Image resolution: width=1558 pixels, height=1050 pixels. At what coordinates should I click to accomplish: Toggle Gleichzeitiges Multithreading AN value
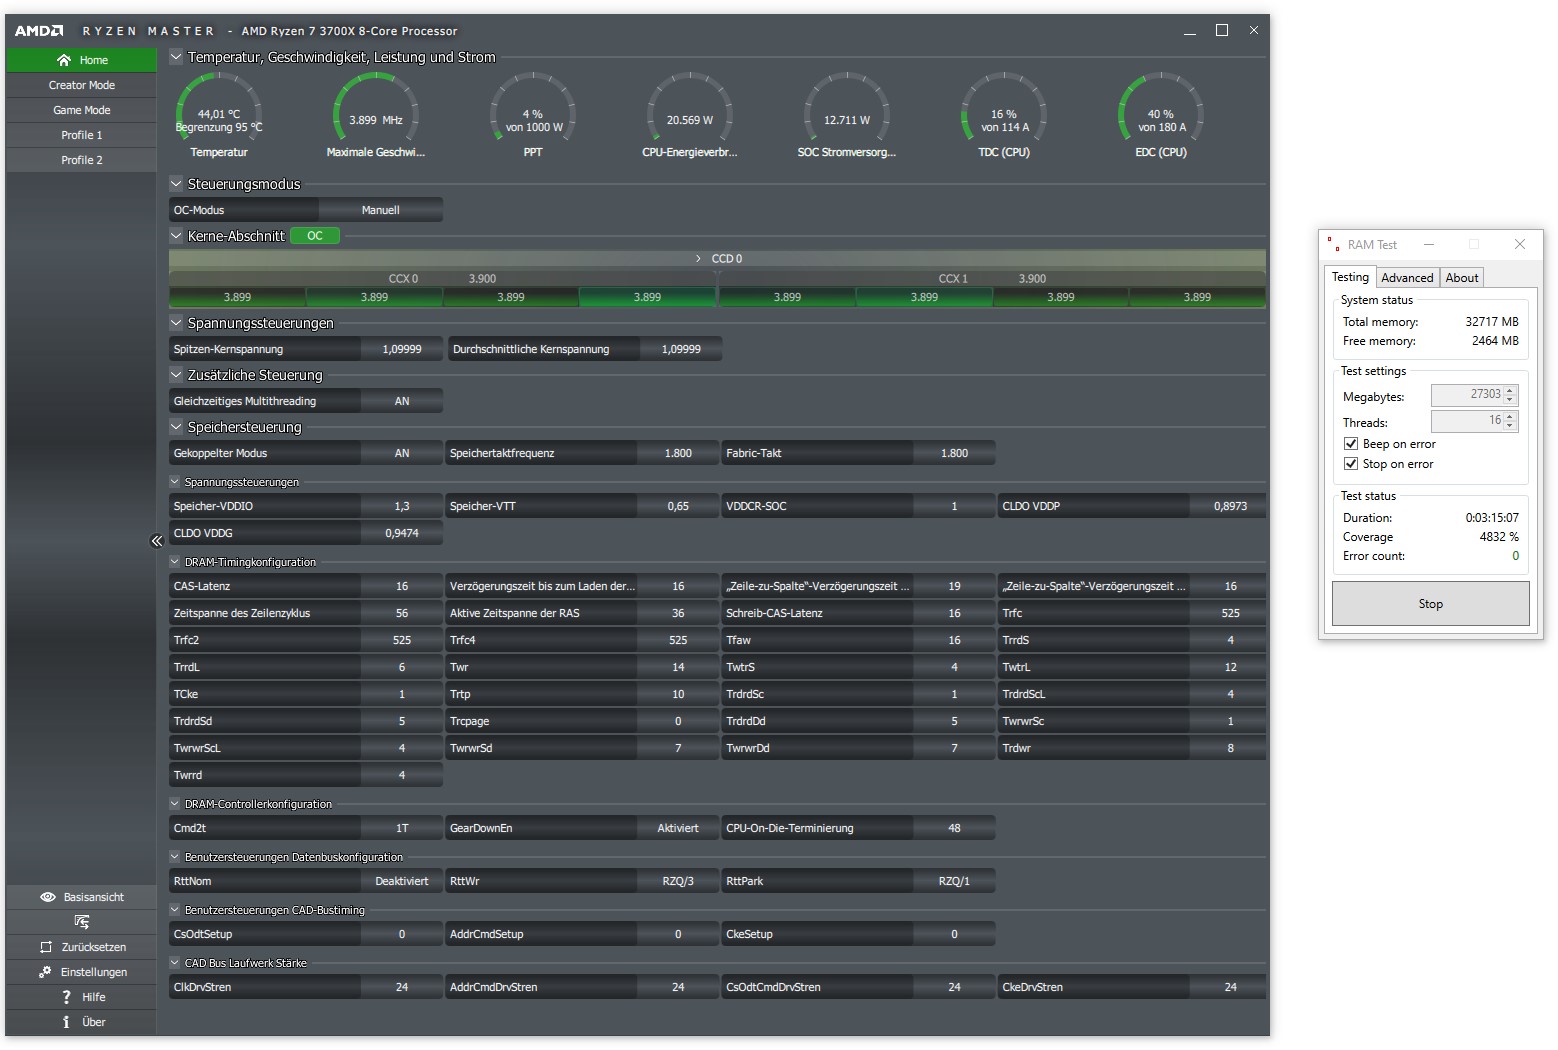click(x=402, y=401)
